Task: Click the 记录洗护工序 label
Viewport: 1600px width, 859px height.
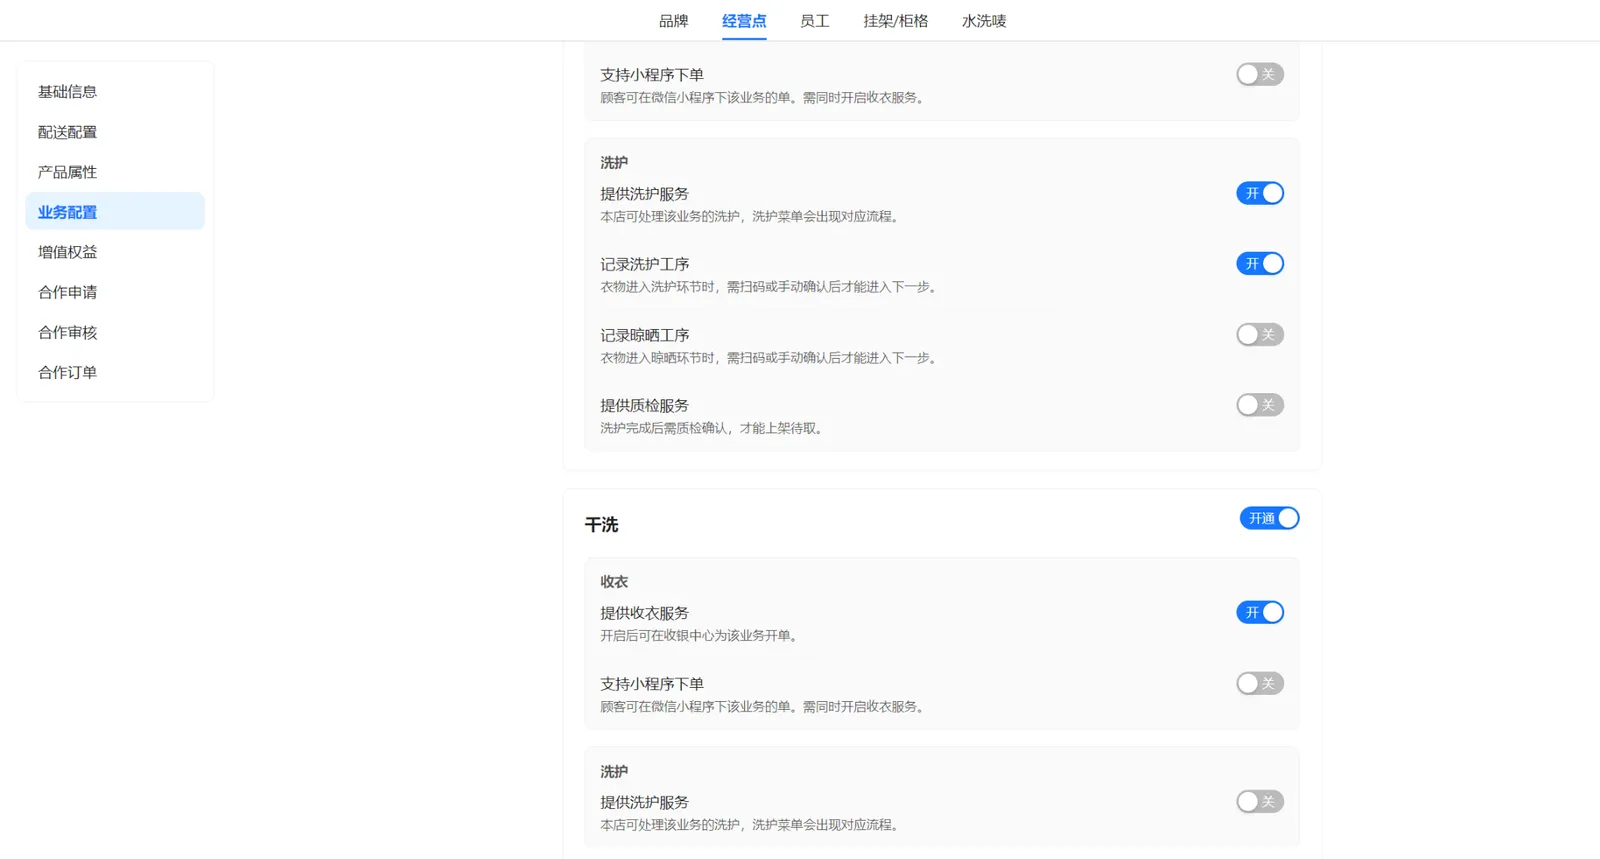Action: point(645,264)
